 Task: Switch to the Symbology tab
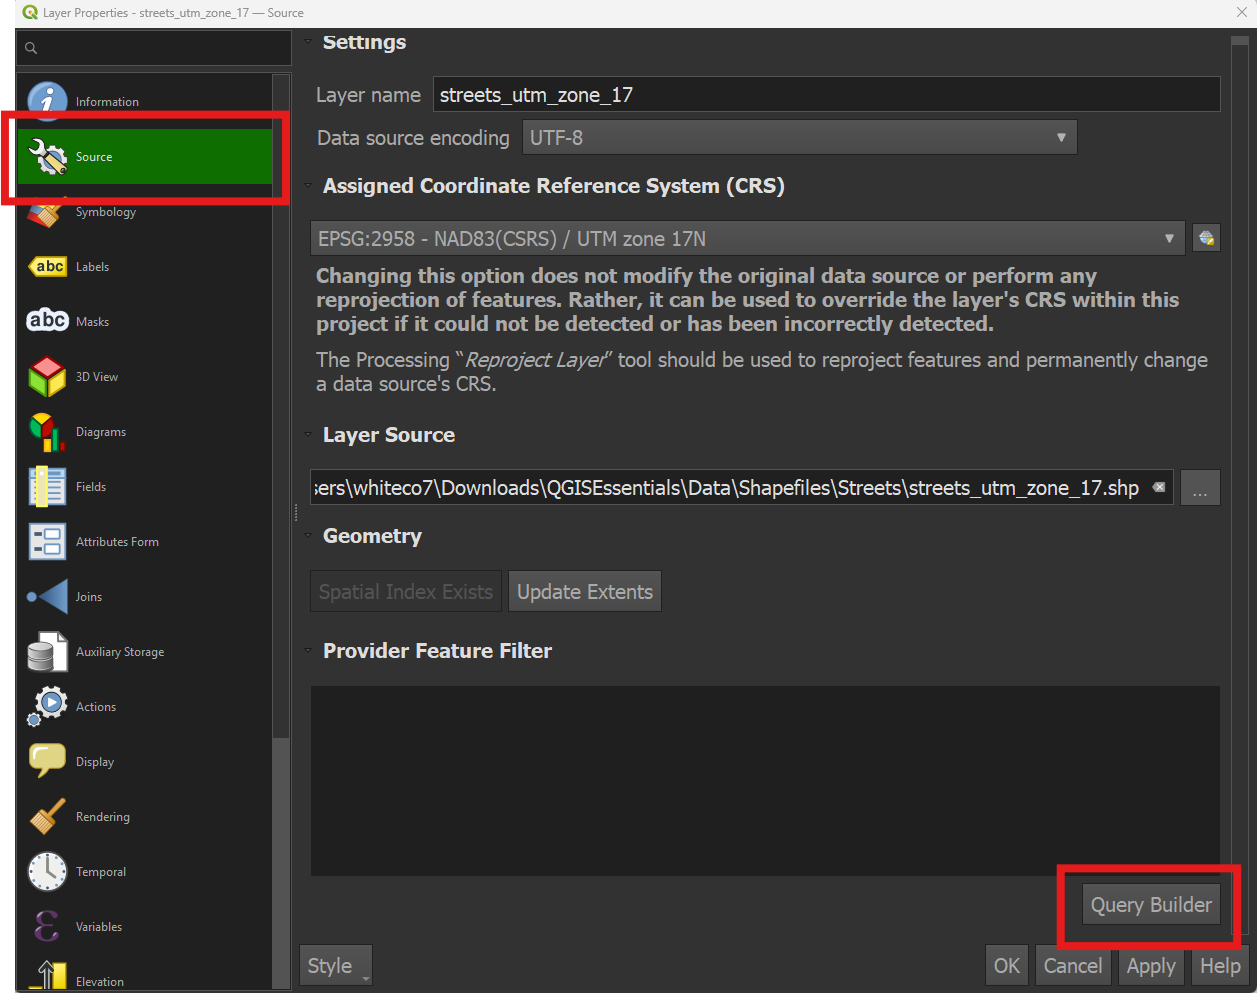145,211
